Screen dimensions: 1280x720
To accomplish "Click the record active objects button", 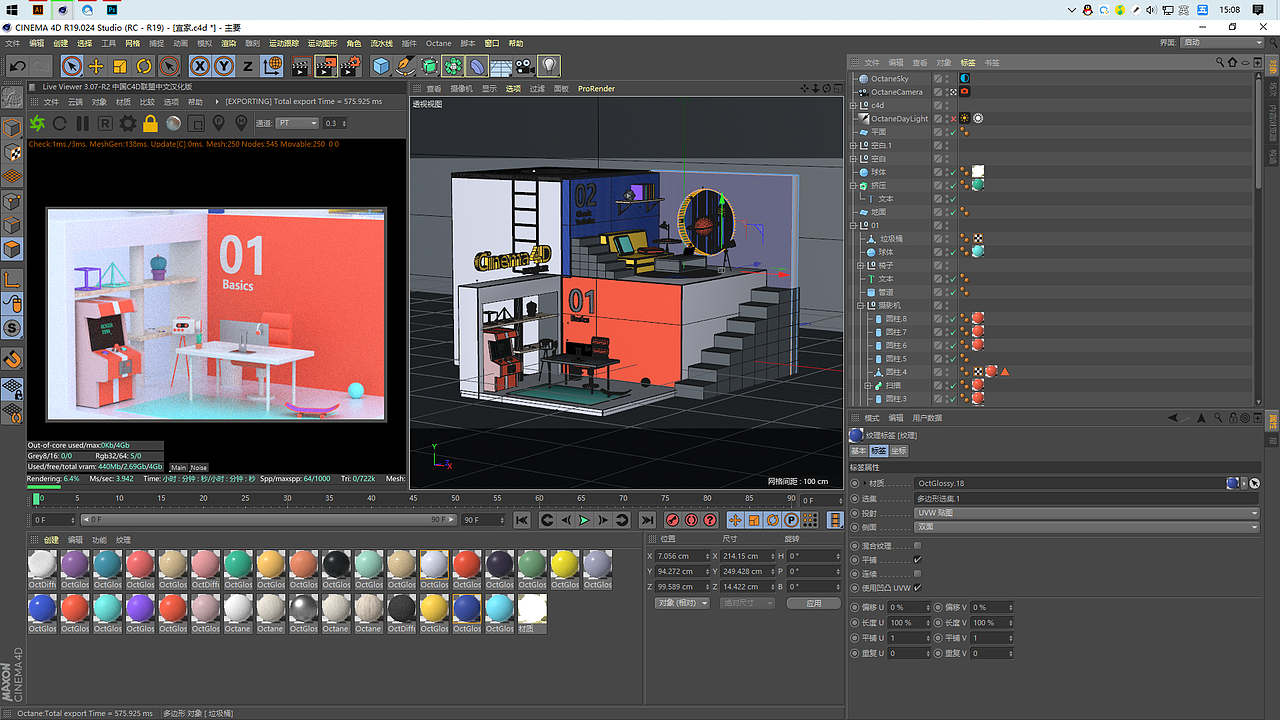I will tap(673, 520).
